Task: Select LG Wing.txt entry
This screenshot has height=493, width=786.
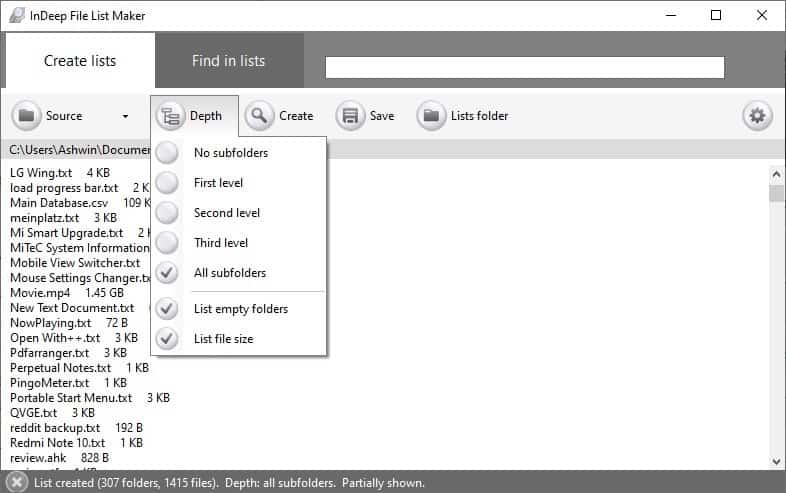Action: pos(60,173)
